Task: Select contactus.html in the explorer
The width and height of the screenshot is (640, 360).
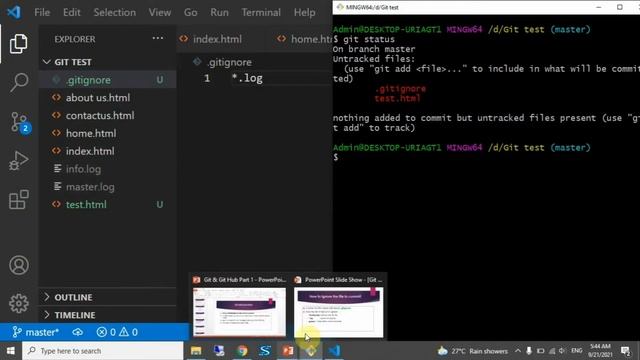Action: pyautogui.click(x=108, y=116)
